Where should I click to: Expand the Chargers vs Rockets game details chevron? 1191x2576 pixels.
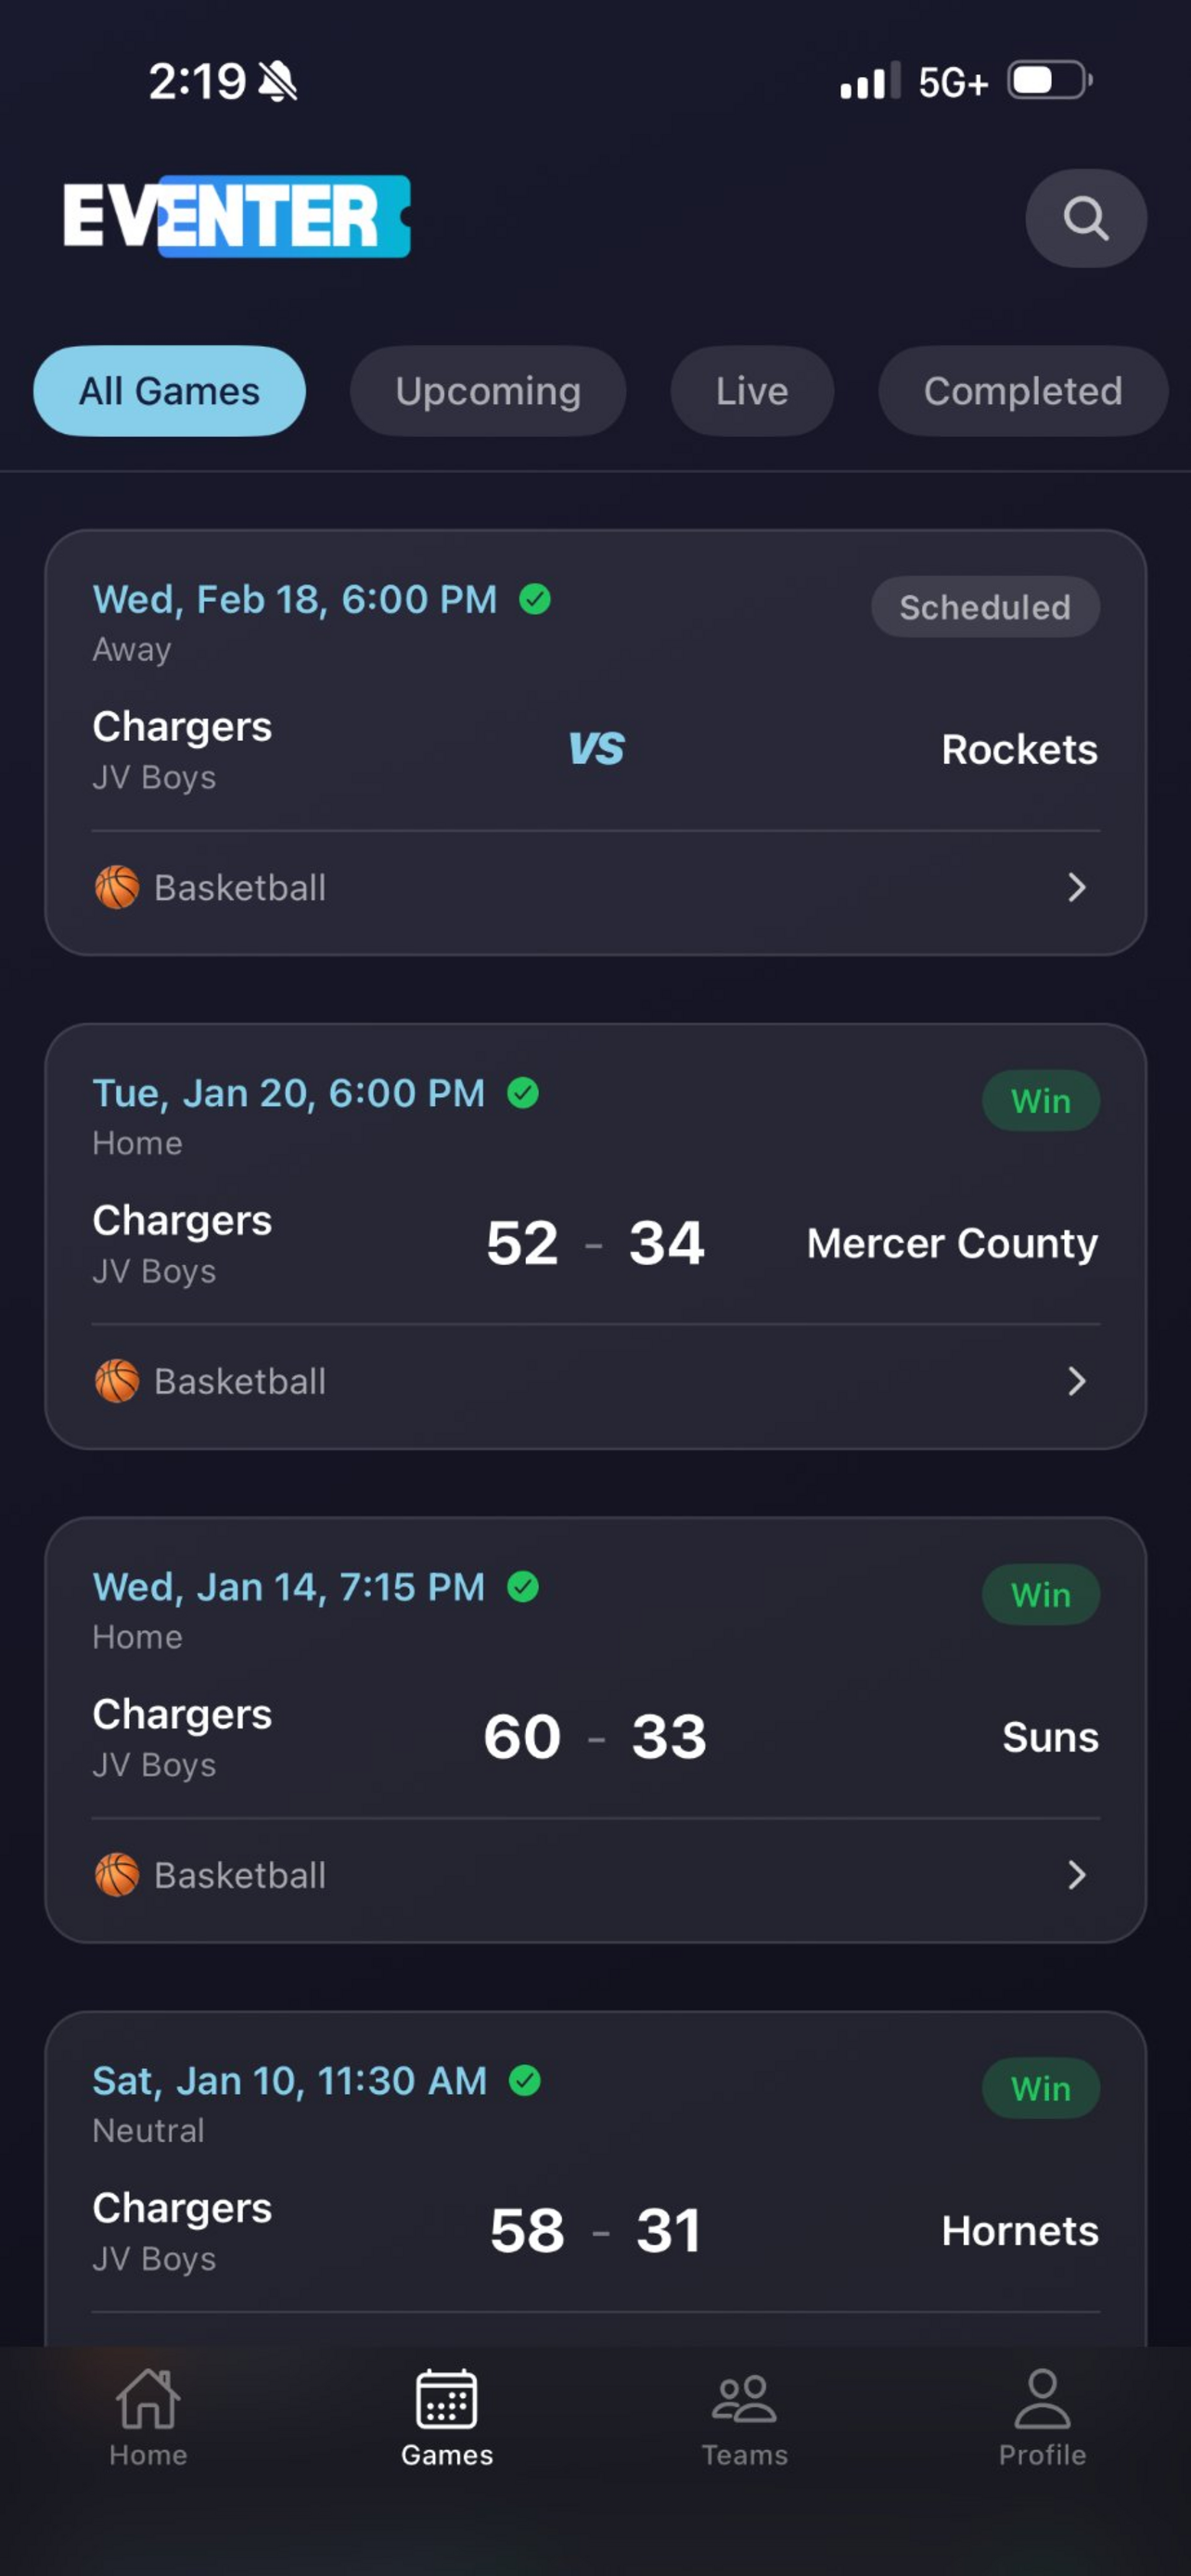(1076, 887)
